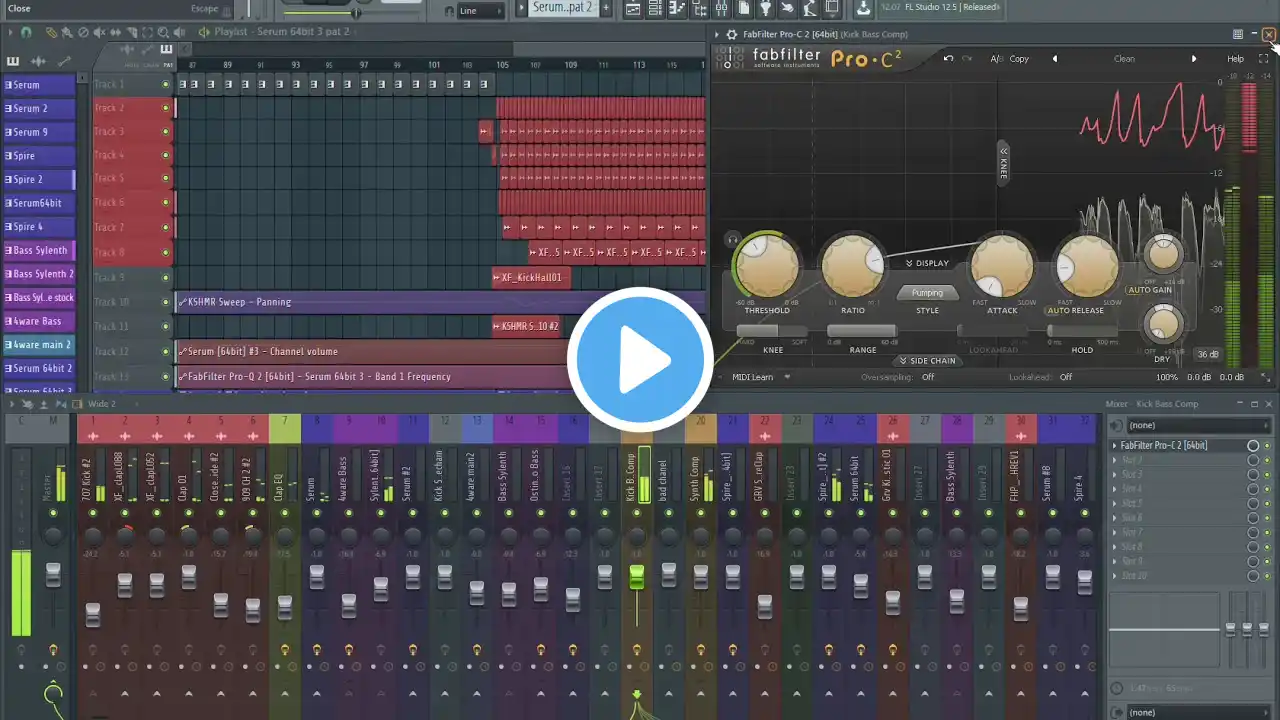Click the Copy button next to A/B
Viewport: 1280px width, 720px height.
[x=1018, y=58]
